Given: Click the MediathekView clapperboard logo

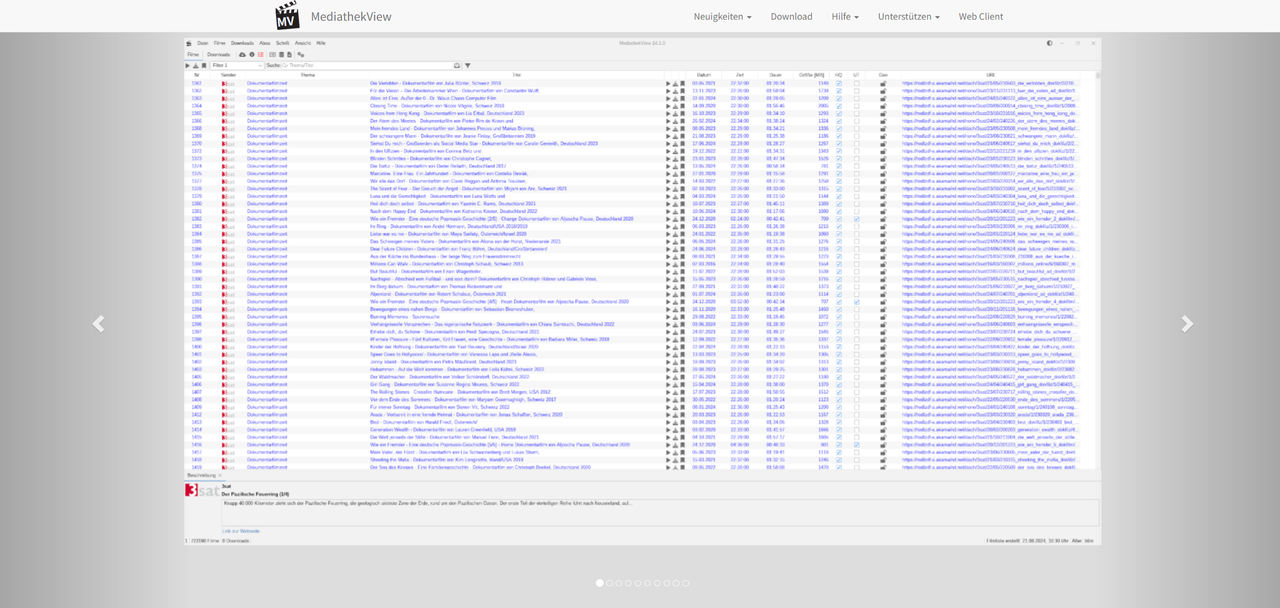Looking at the screenshot, I should [287, 16].
